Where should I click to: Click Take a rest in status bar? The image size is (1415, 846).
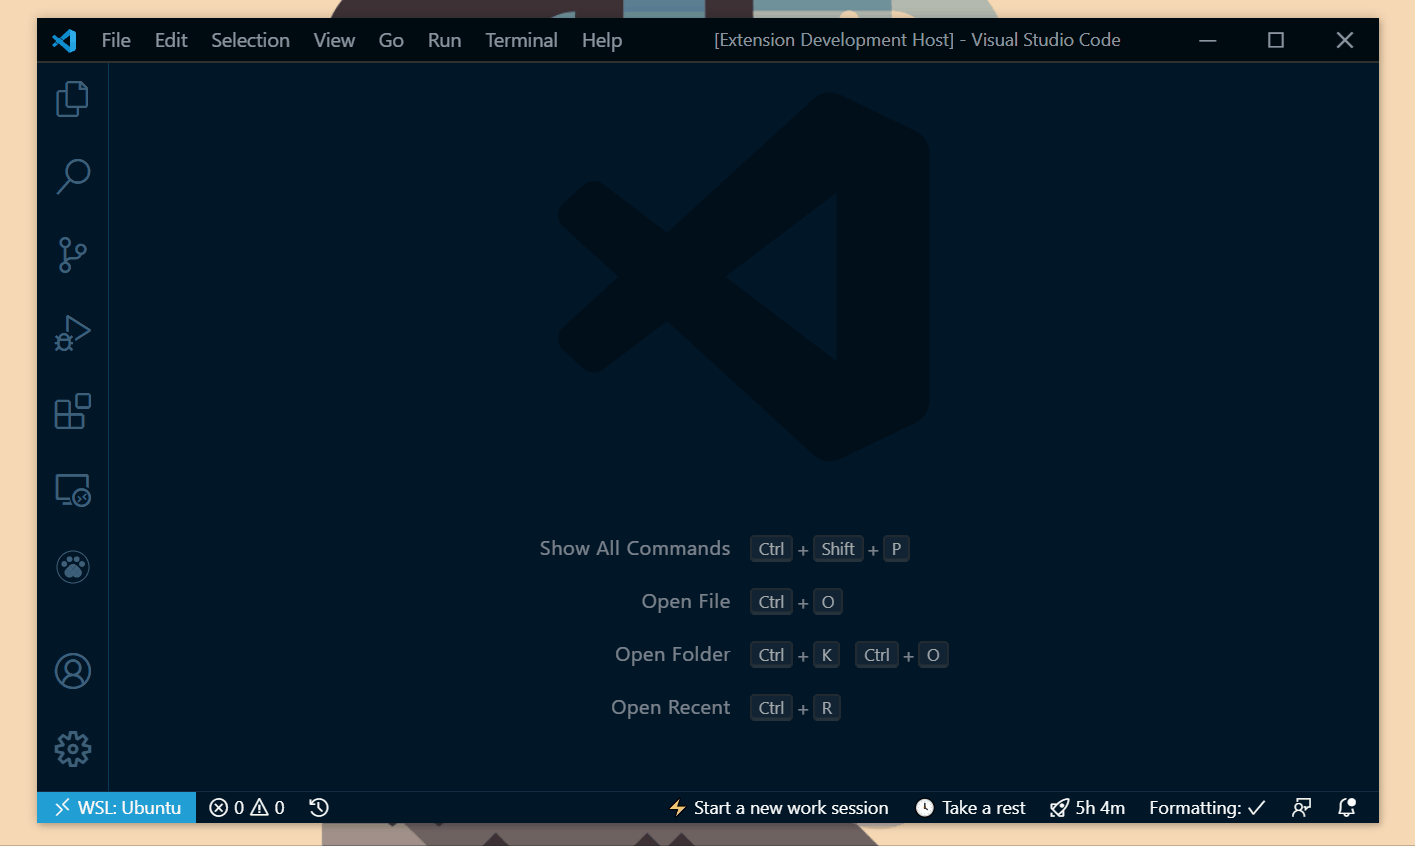[971, 807]
